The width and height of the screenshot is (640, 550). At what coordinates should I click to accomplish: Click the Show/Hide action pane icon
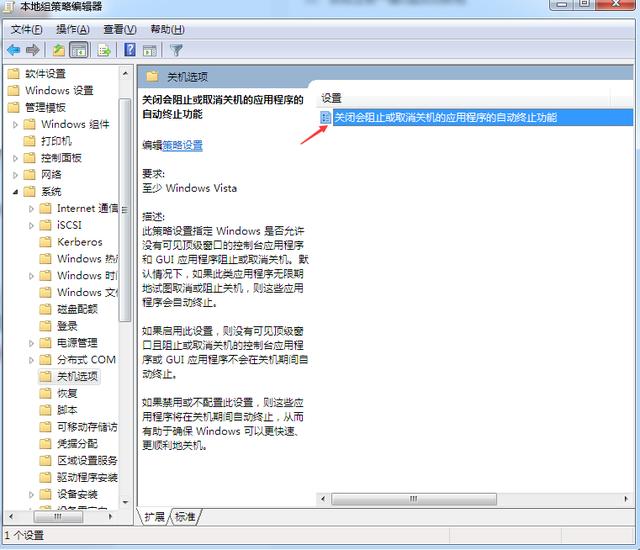tap(150, 50)
